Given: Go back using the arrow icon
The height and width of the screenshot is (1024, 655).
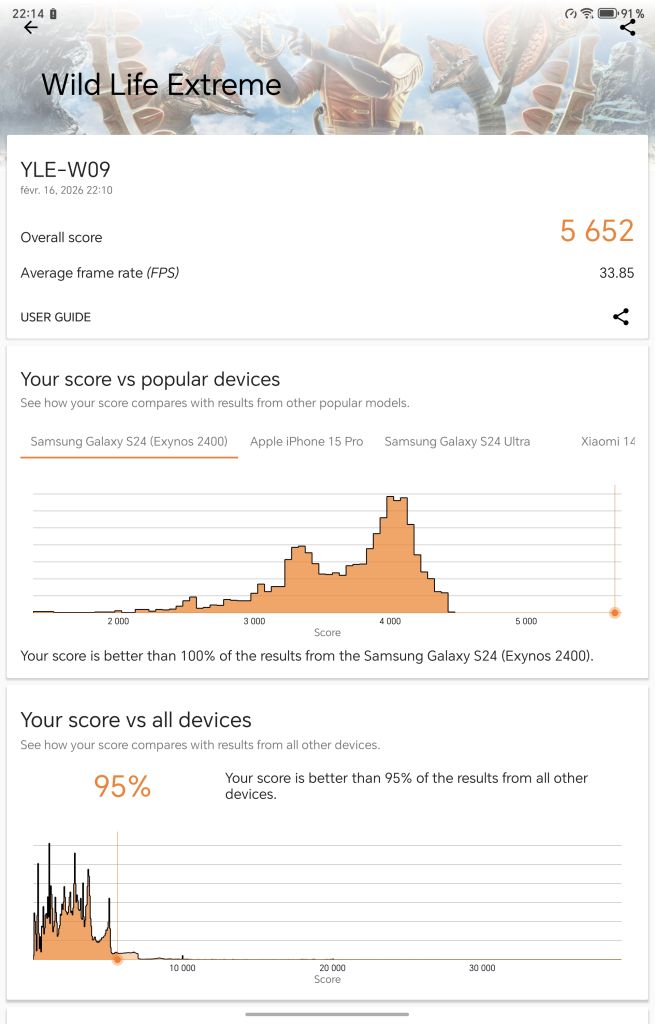Looking at the screenshot, I should click(x=31, y=28).
